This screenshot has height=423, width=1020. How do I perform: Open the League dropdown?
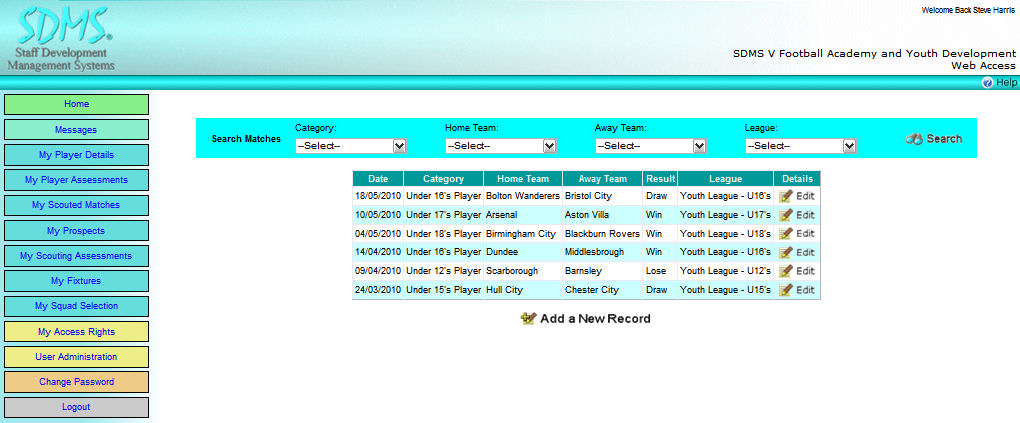800,146
